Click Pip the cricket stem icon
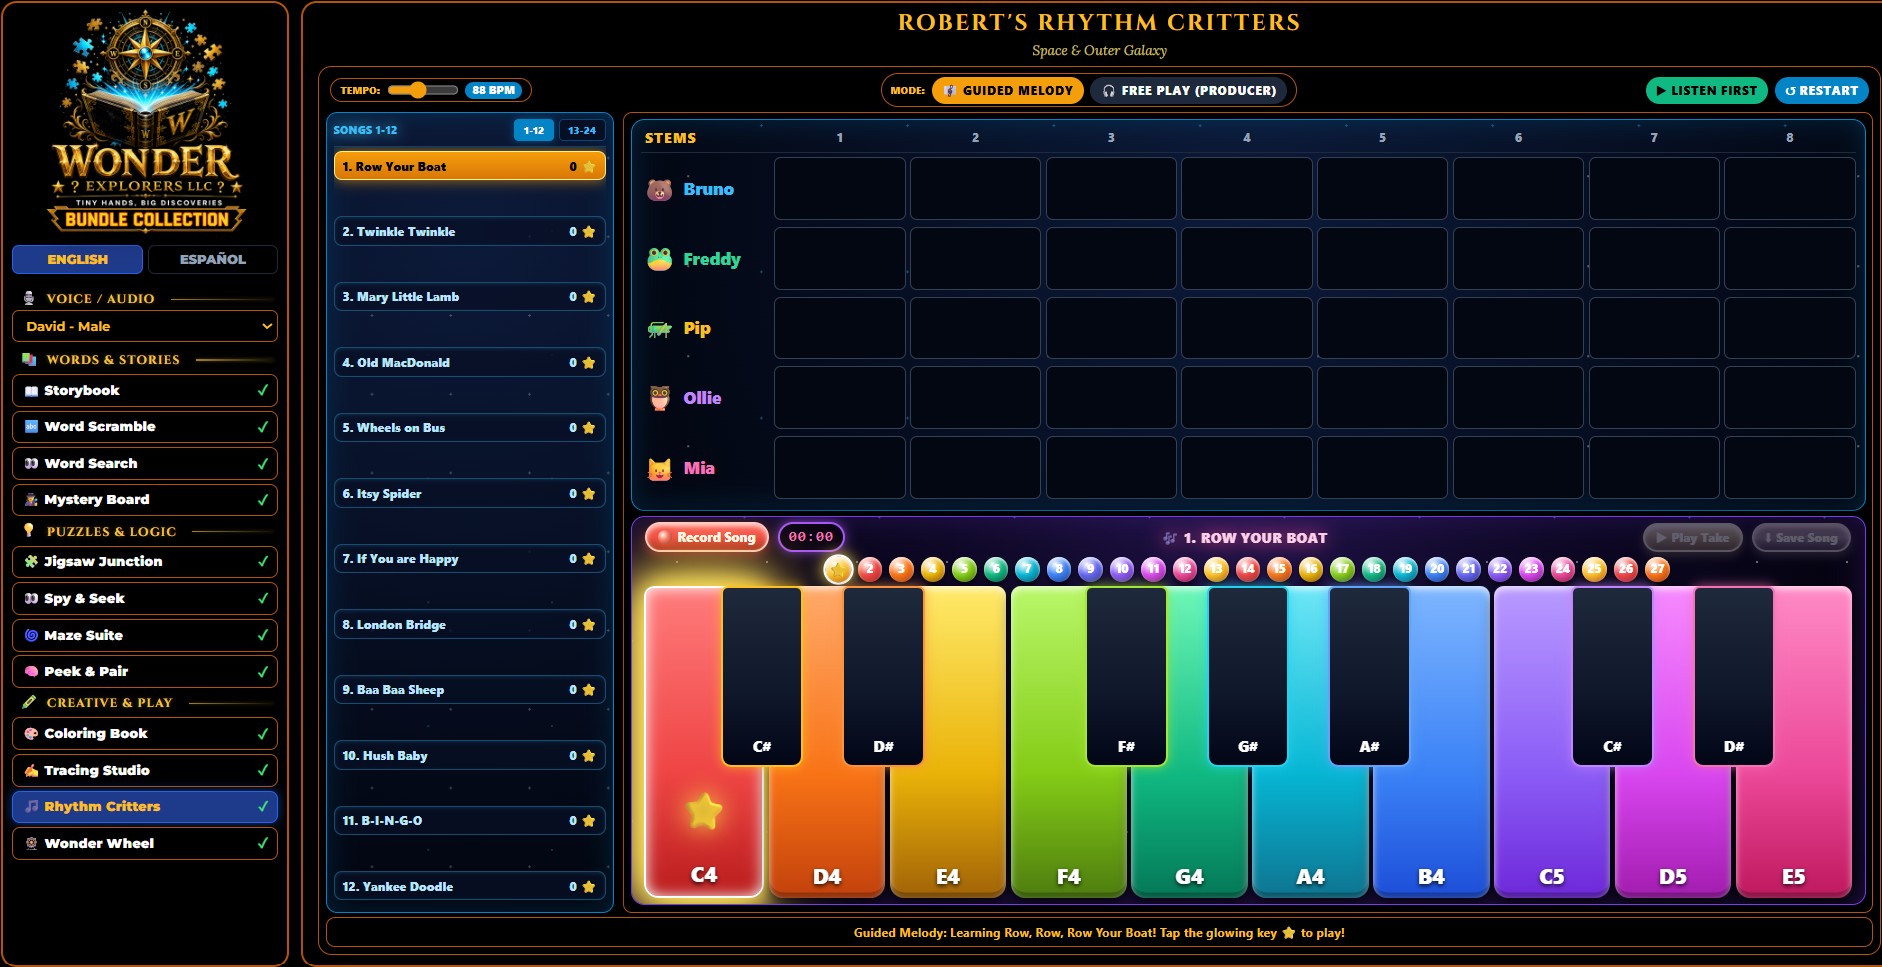The height and width of the screenshot is (967, 1882). point(659,328)
